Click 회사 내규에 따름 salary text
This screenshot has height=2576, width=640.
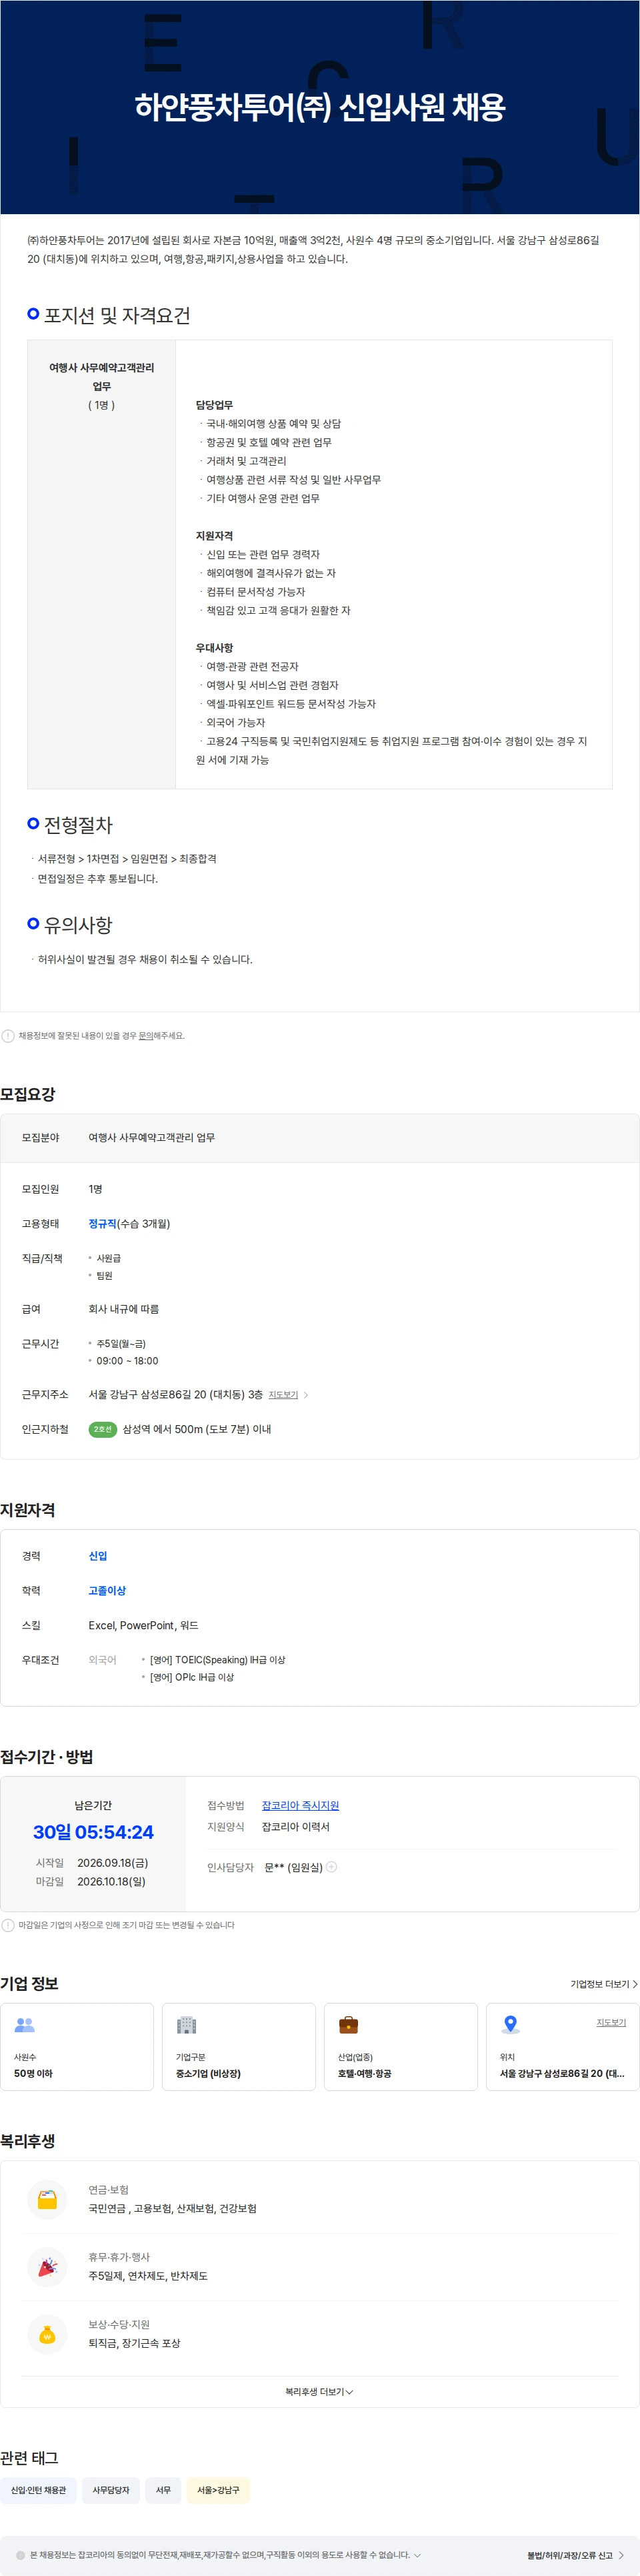123,1309
